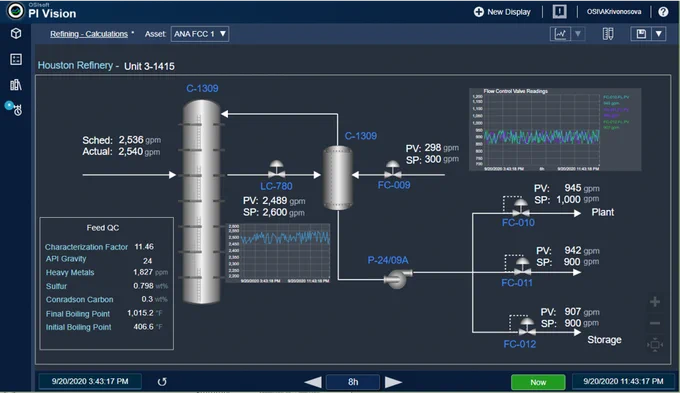Click the Heavy Metals value 1,827

click(143, 272)
